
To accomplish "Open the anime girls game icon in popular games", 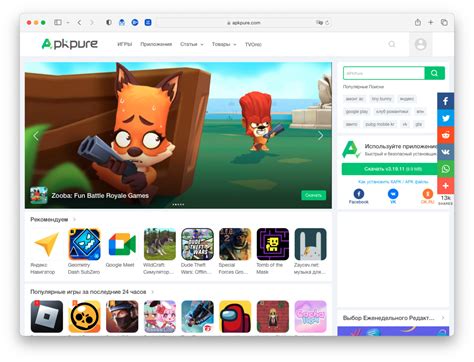I will 160,316.
